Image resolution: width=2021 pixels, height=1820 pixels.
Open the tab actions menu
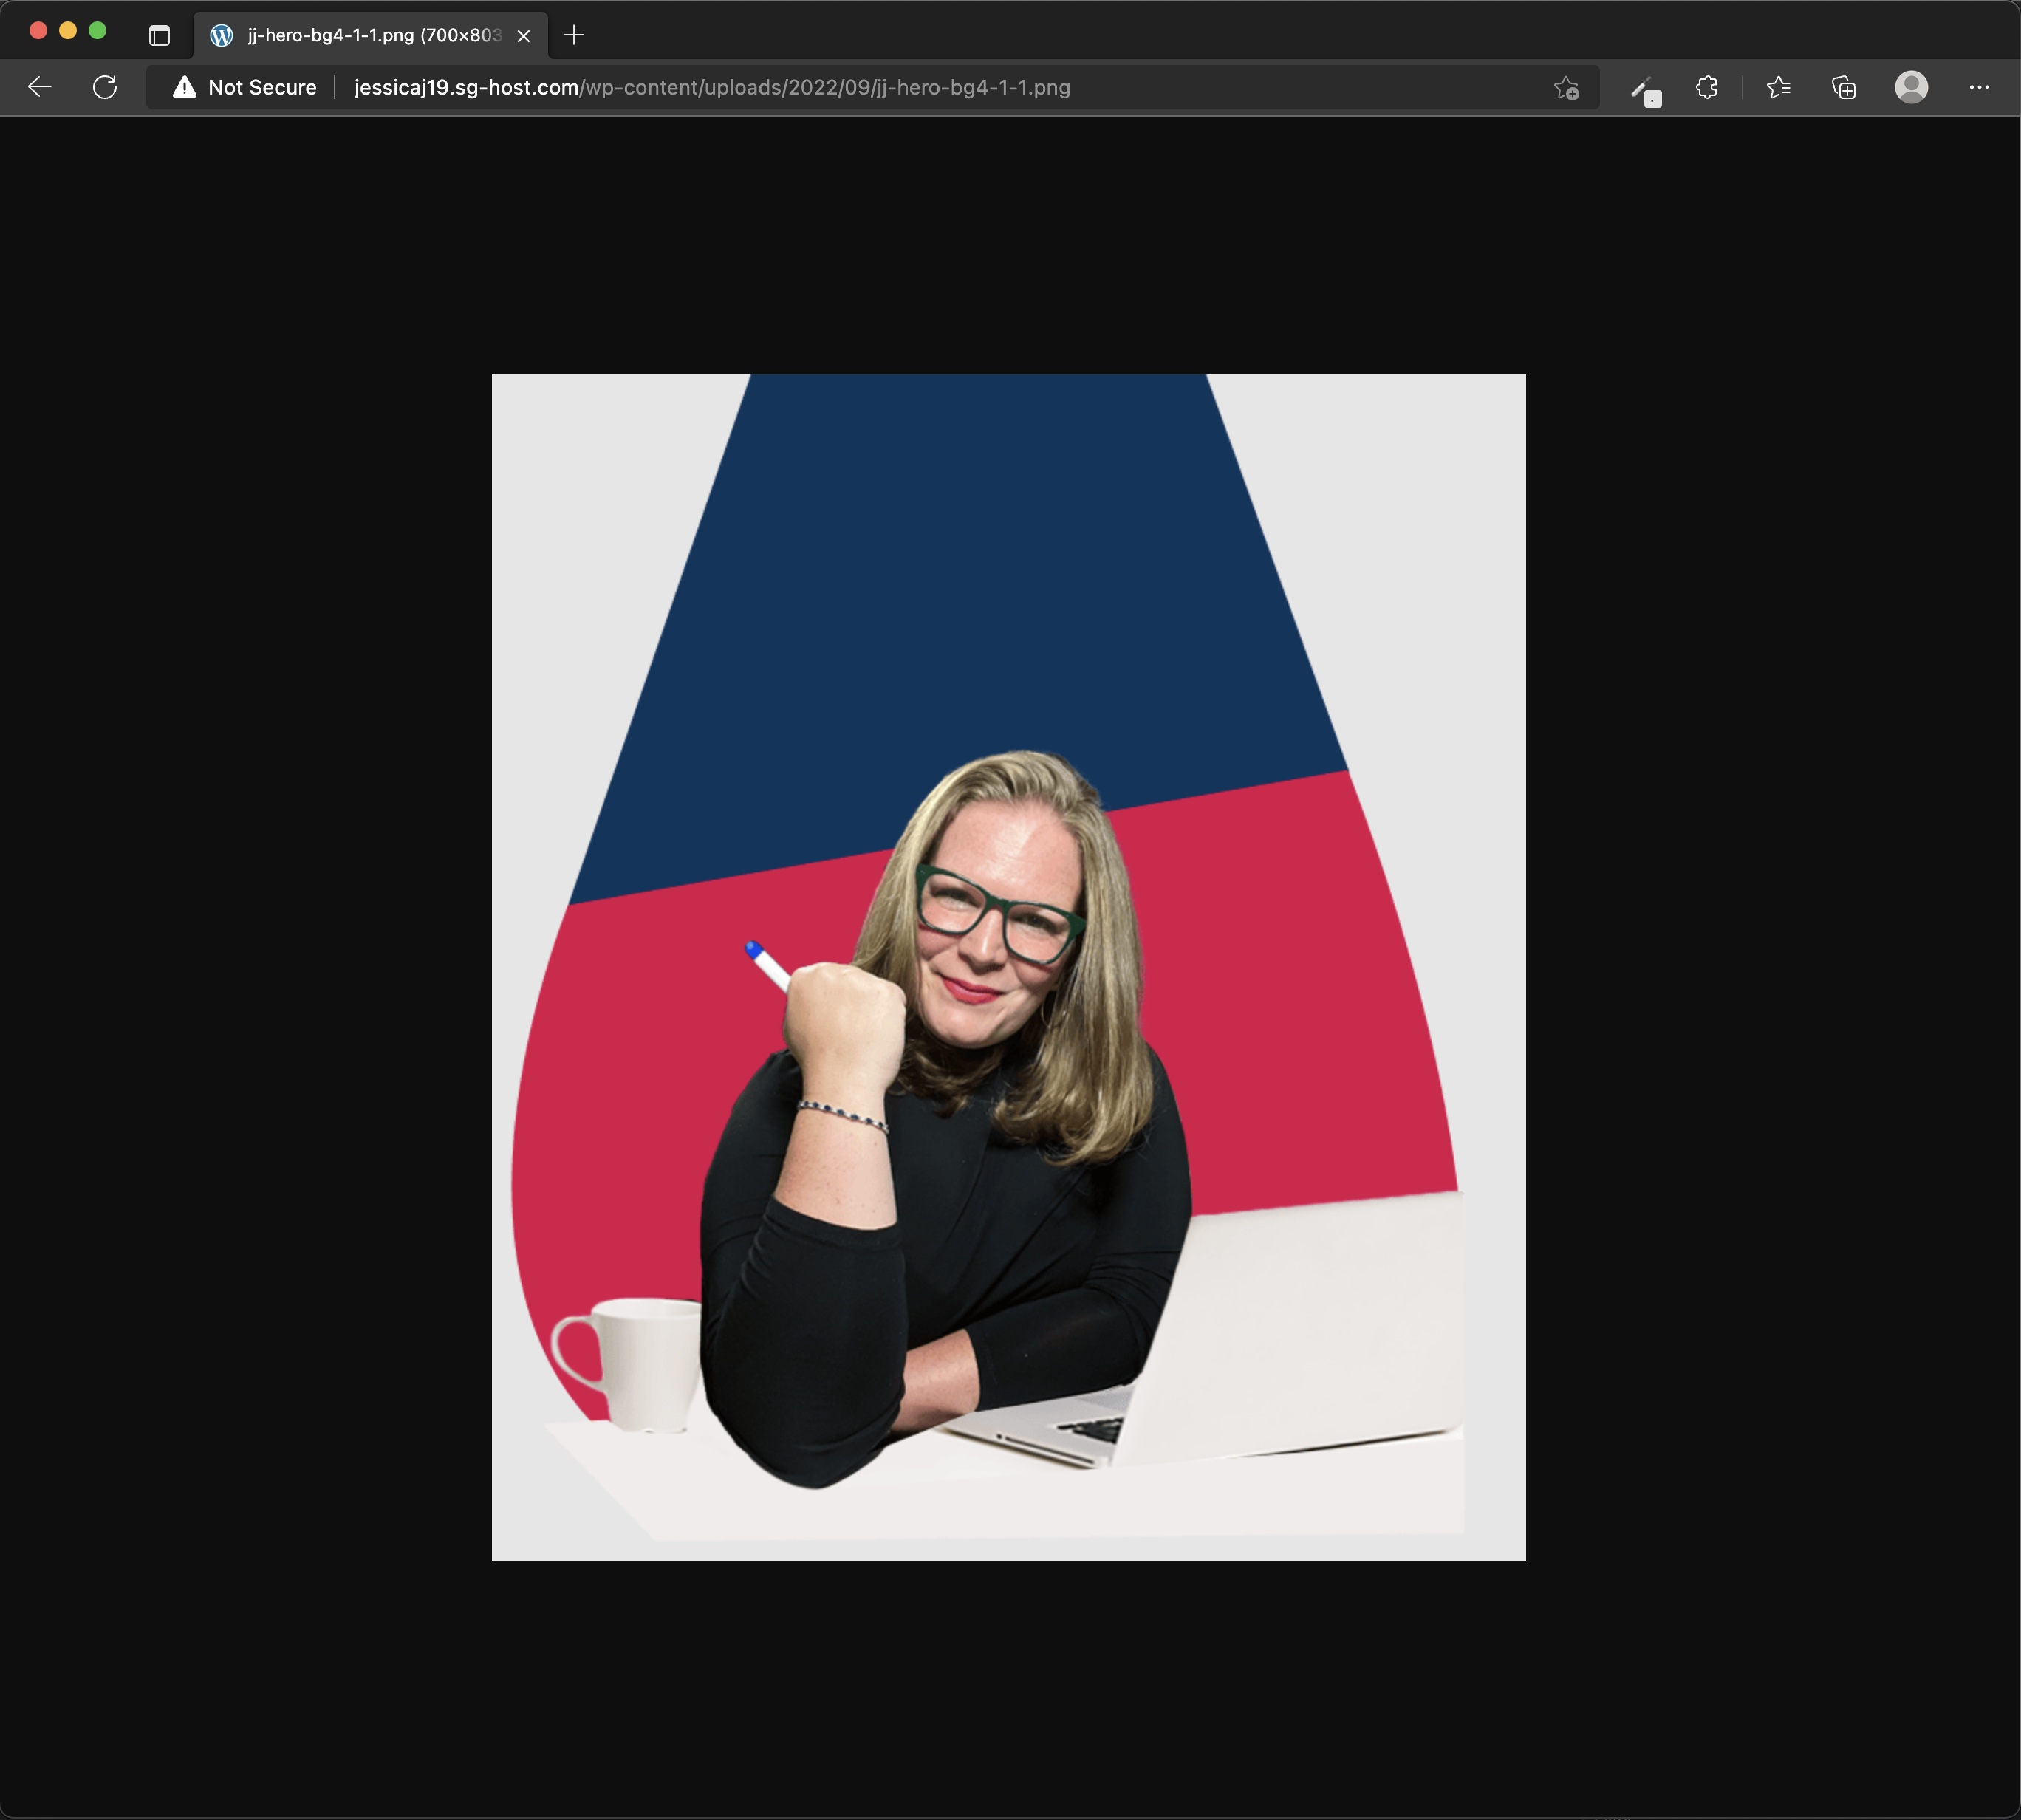pyautogui.click(x=159, y=35)
